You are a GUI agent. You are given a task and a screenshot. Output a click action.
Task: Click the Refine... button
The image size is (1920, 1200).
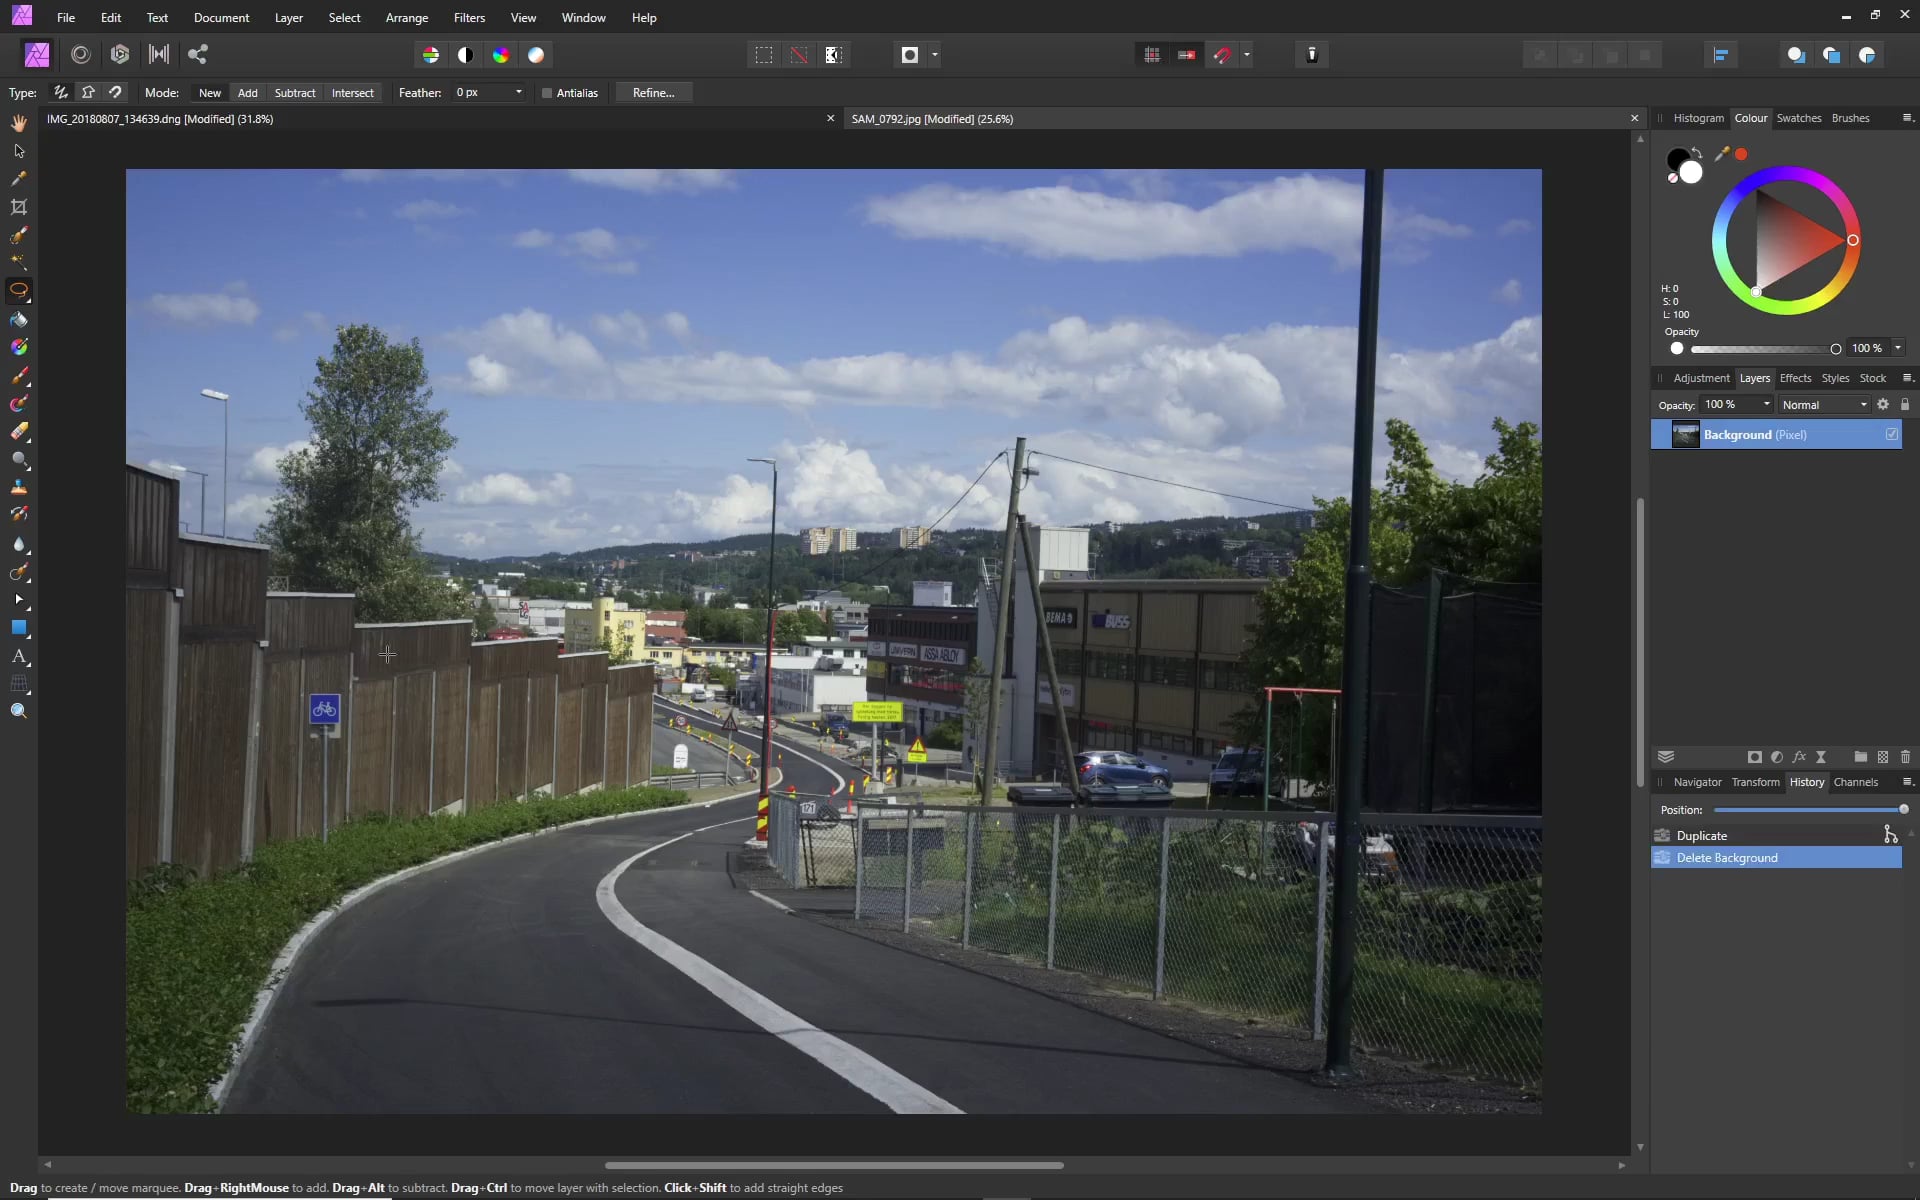(x=654, y=93)
